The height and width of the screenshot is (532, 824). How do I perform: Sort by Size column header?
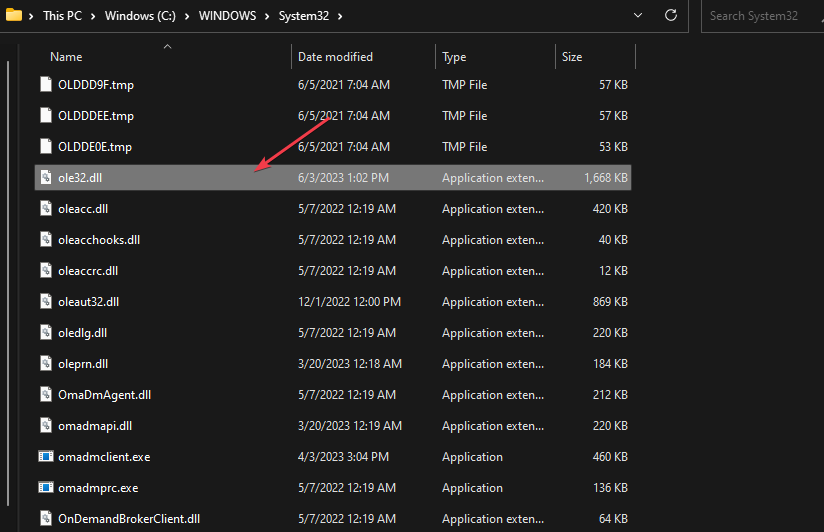click(572, 57)
